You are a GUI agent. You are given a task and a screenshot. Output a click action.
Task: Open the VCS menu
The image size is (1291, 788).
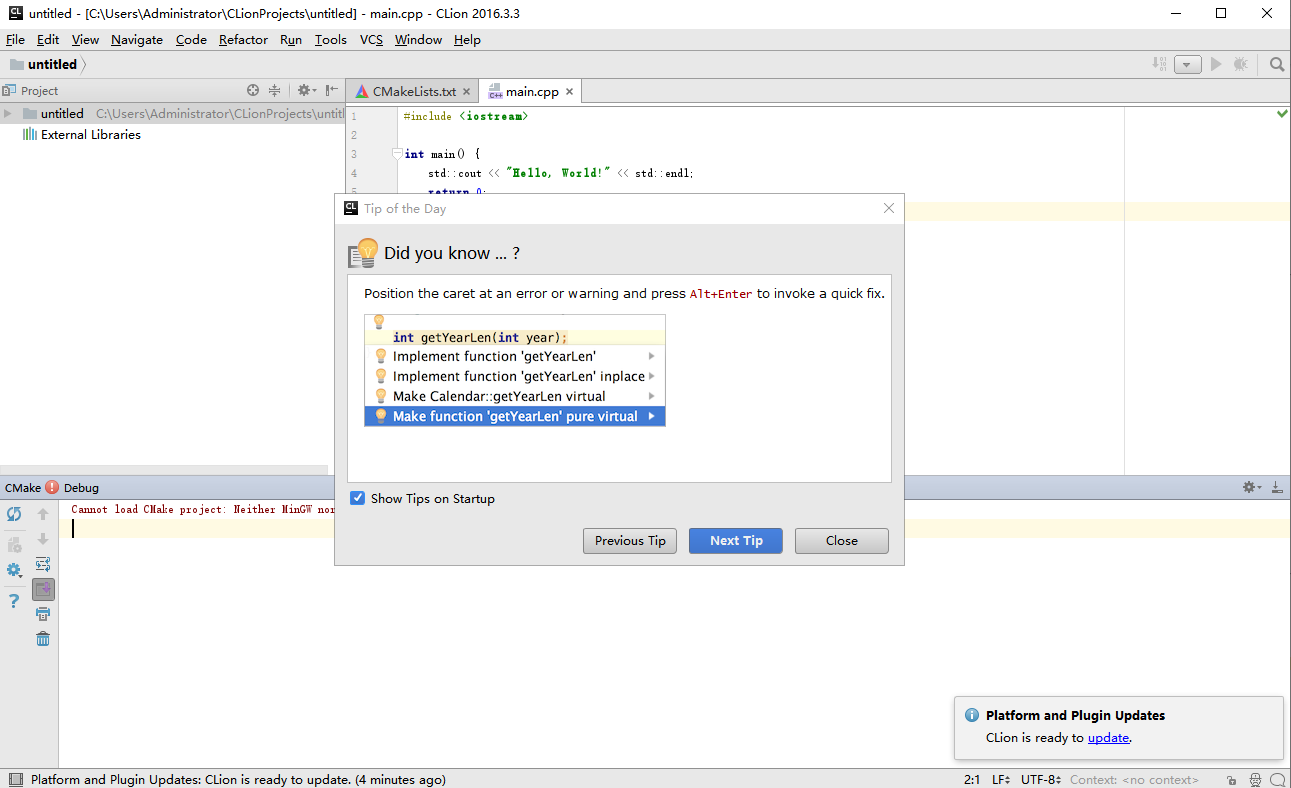point(371,39)
